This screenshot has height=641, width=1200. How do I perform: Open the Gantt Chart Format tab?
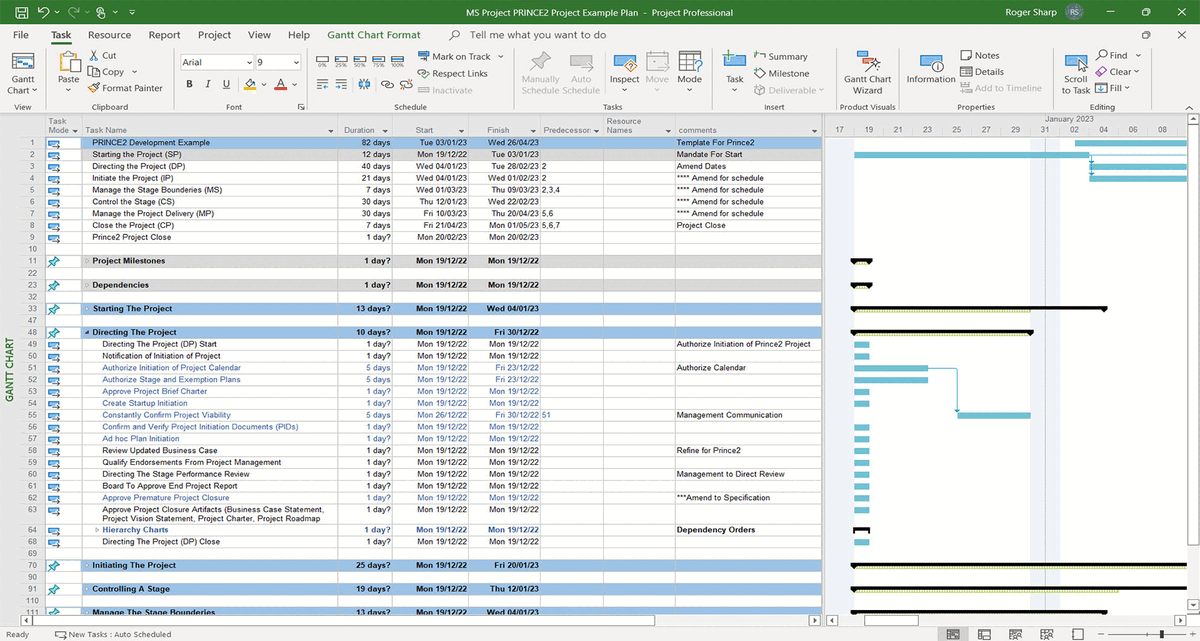(374, 33)
